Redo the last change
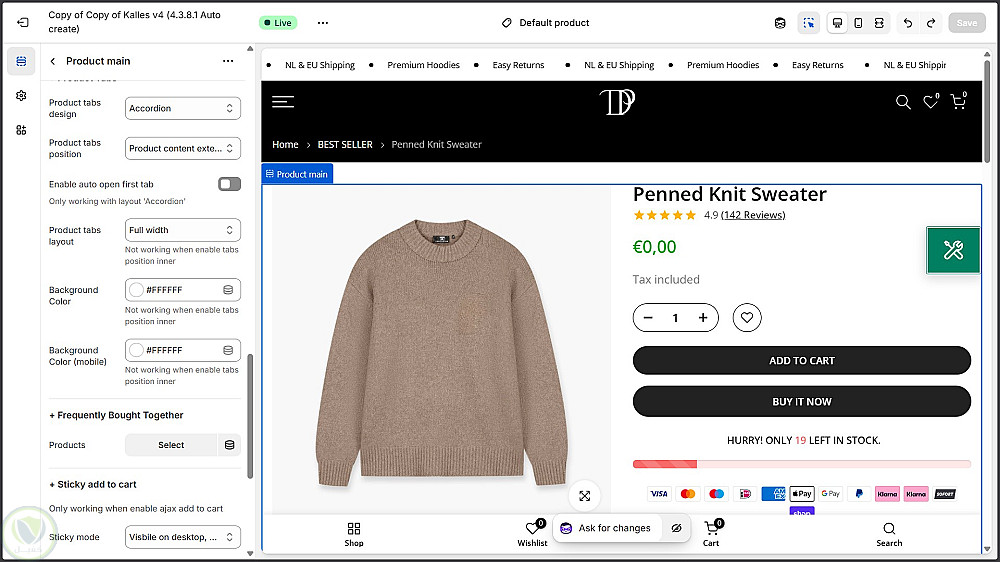Screen dimensions: 1000x562 [931, 23]
